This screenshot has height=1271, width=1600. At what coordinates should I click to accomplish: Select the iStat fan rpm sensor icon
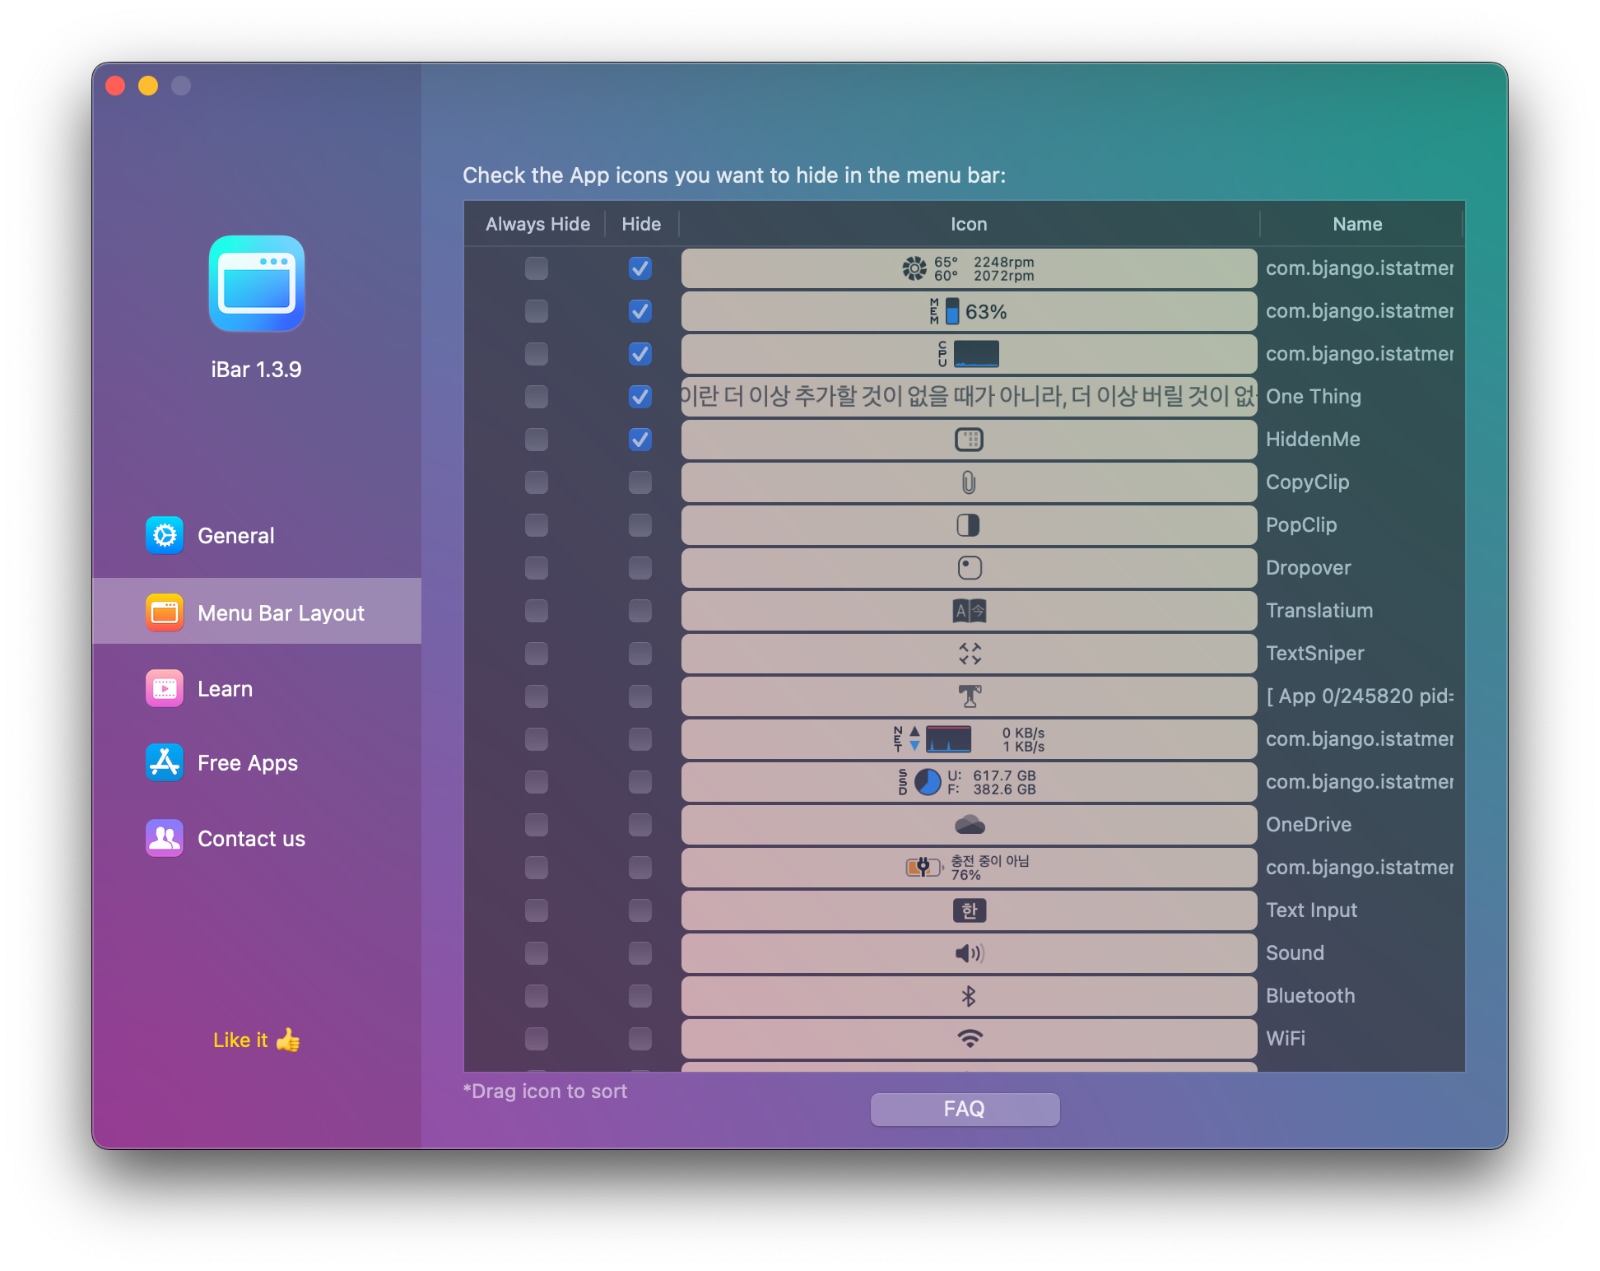point(969,268)
